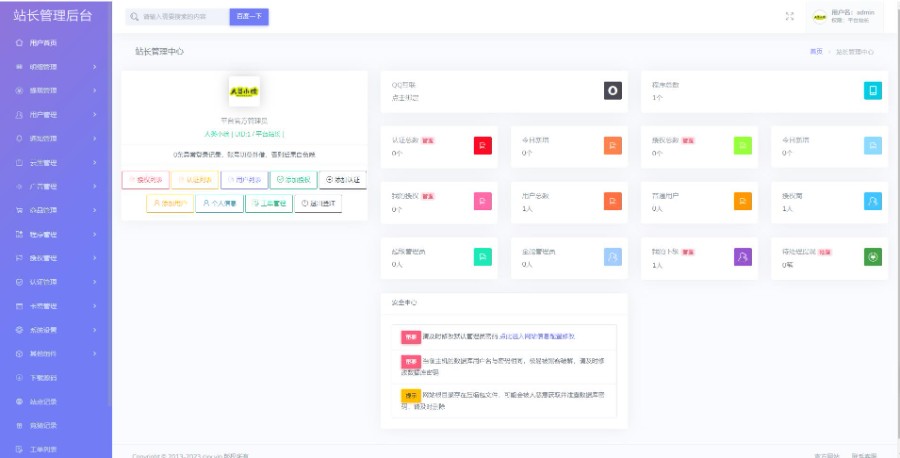The width and height of the screenshot is (900, 458).
Task: Click the 百度一下 search button
Action: [x=249, y=17]
